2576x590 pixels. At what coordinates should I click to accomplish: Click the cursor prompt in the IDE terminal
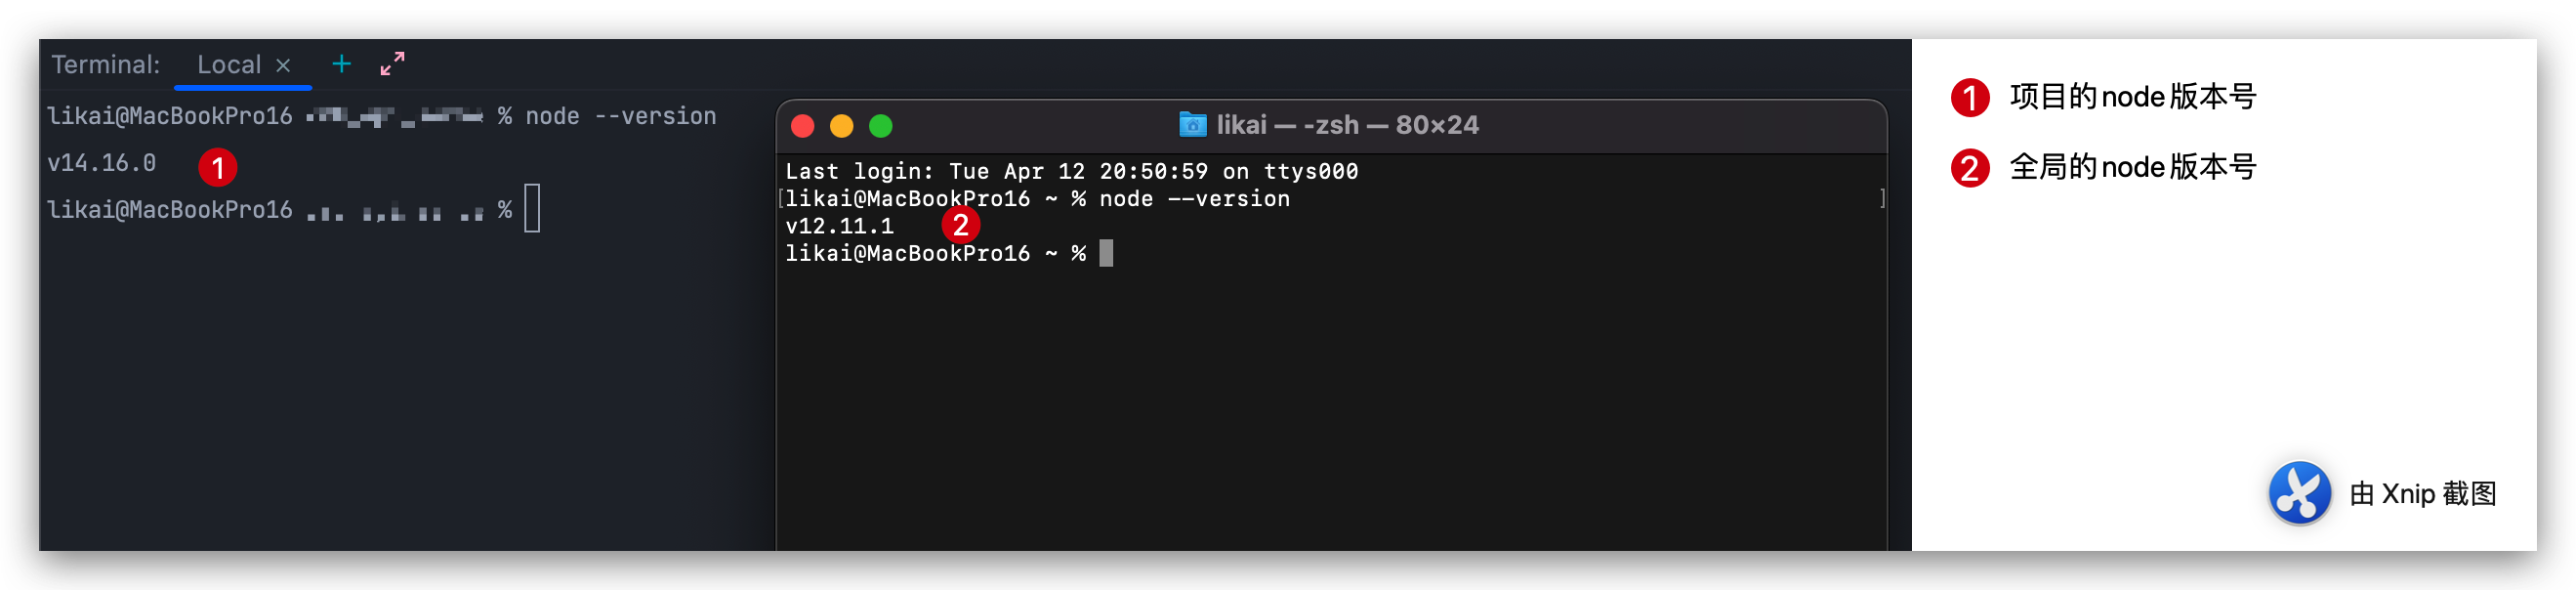533,209
